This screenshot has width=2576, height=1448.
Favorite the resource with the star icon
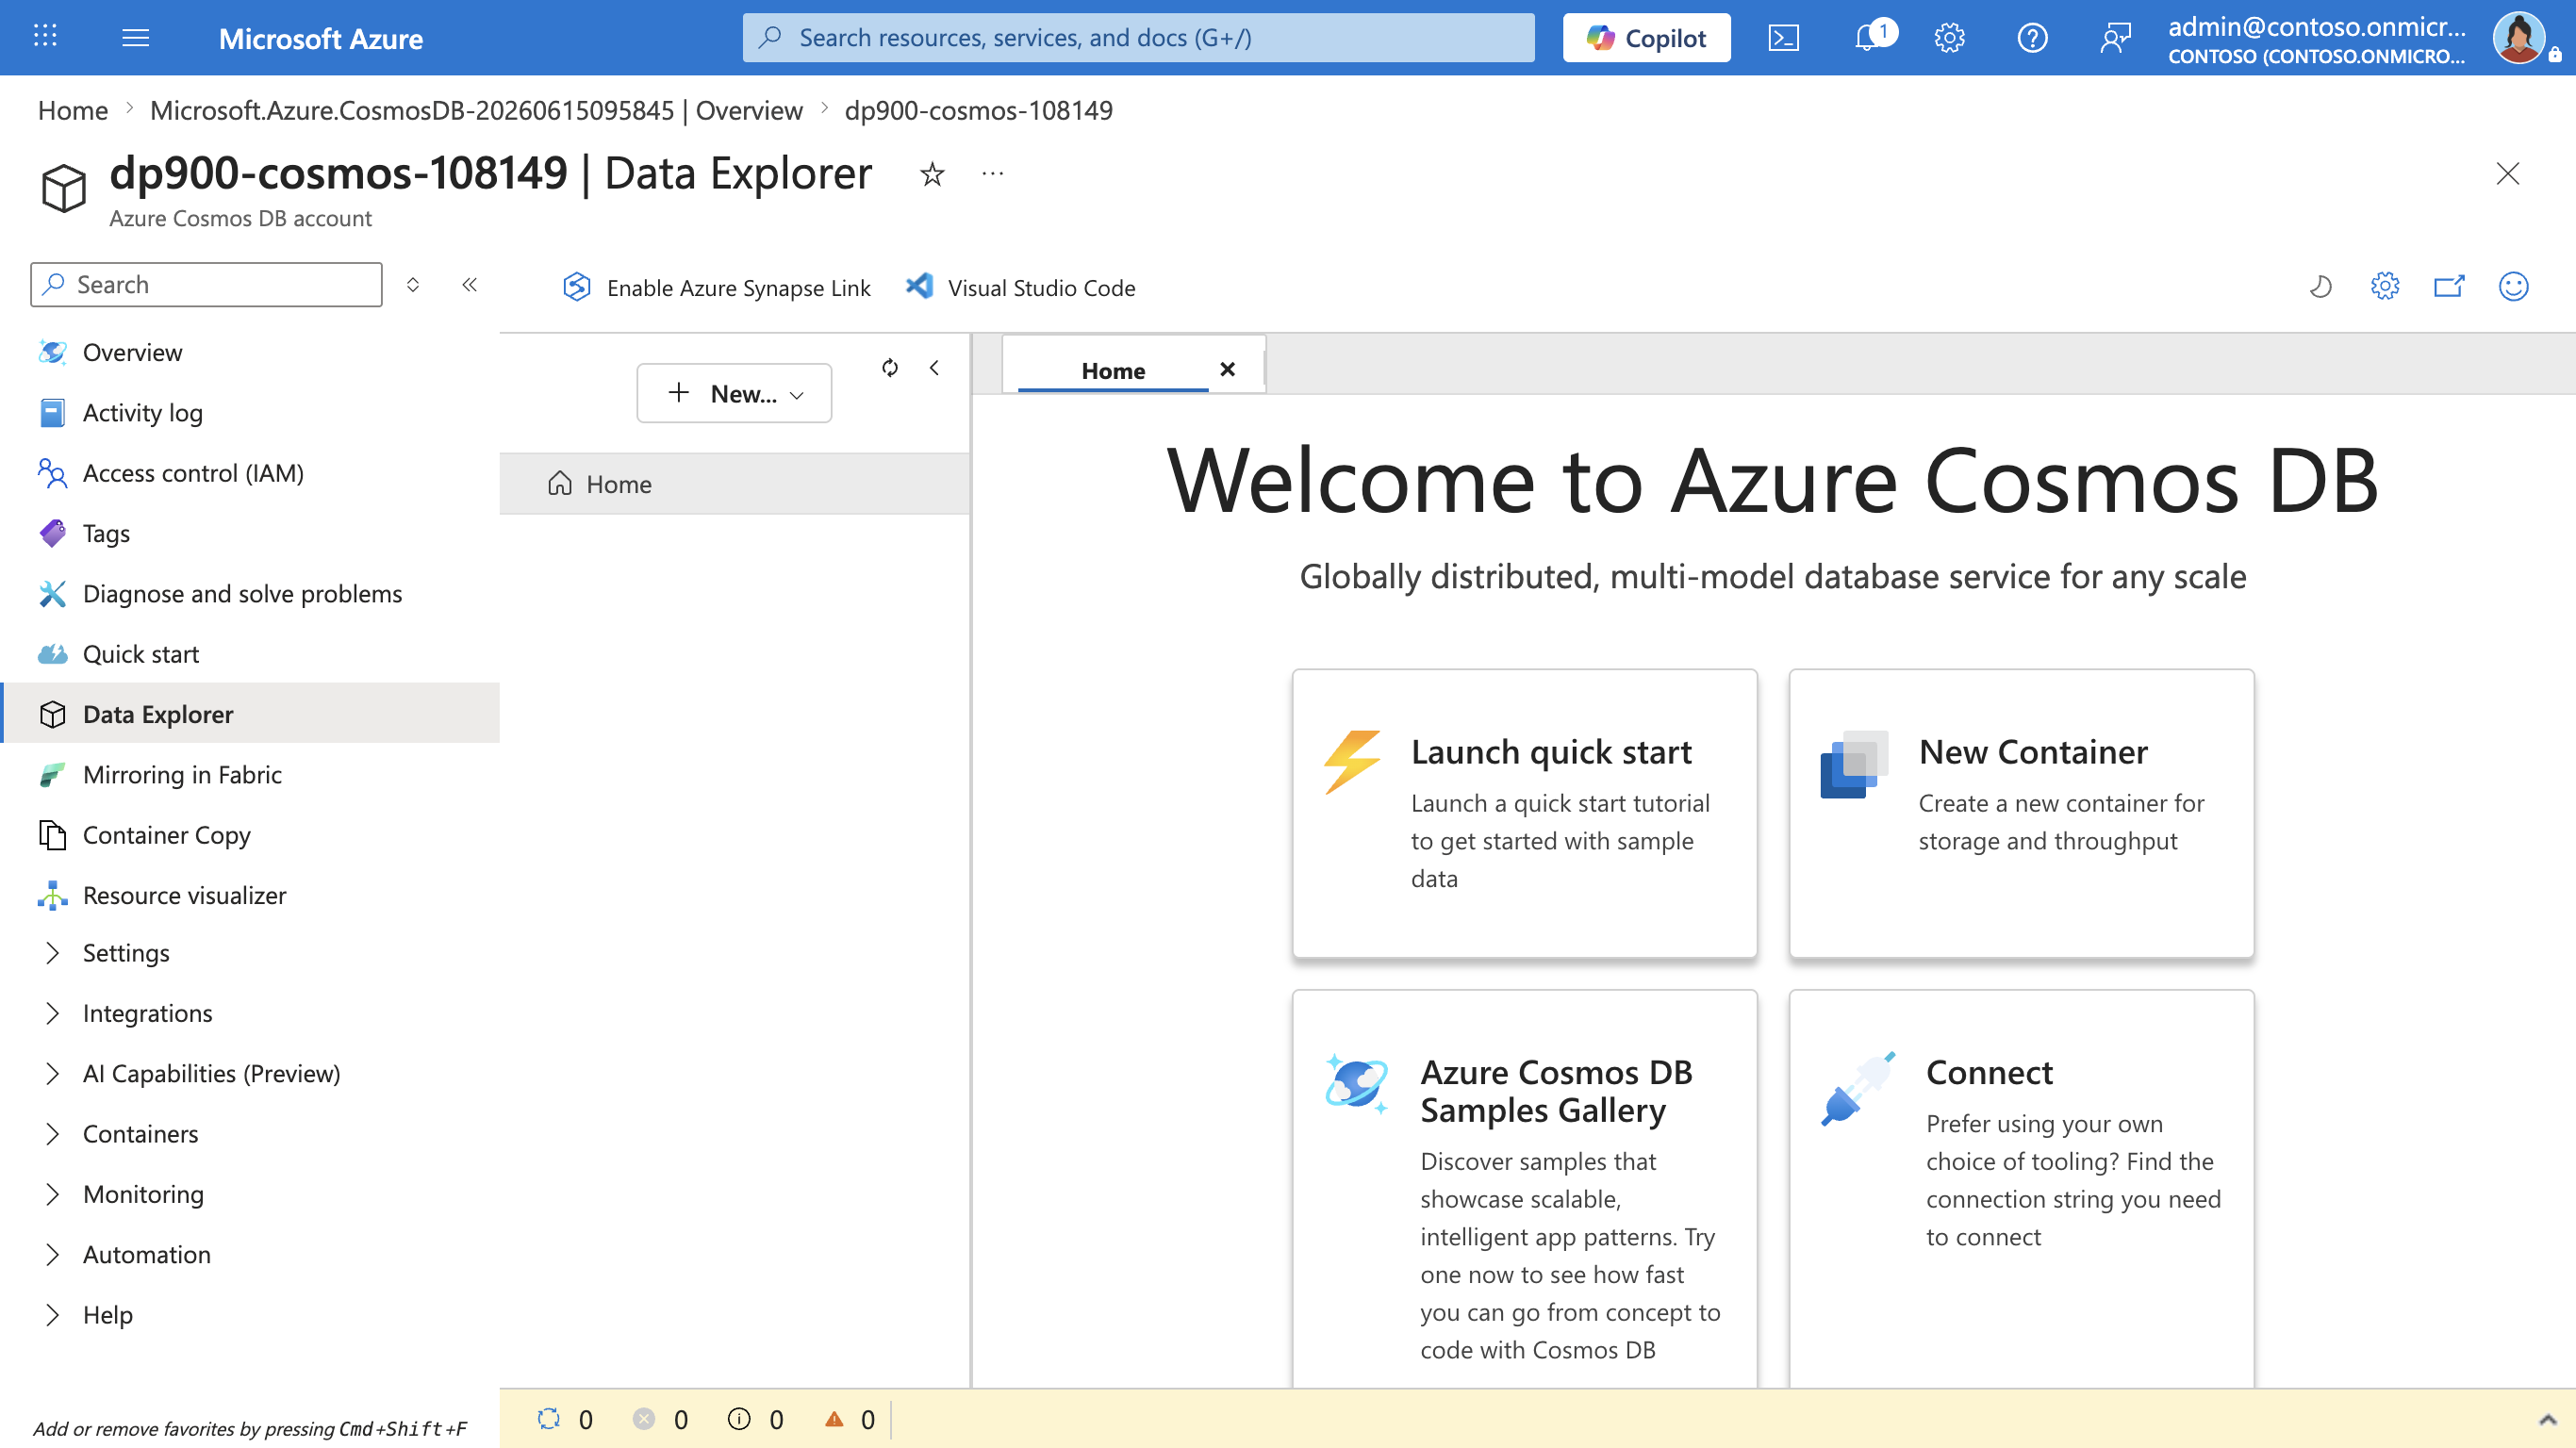[x=932, y=174]
